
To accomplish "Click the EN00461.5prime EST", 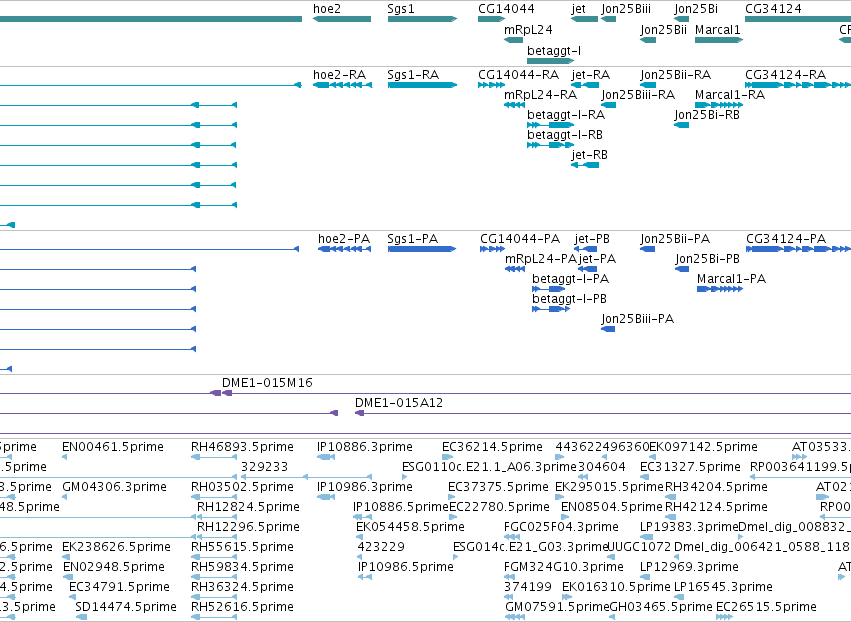I will tap(65, 457).
